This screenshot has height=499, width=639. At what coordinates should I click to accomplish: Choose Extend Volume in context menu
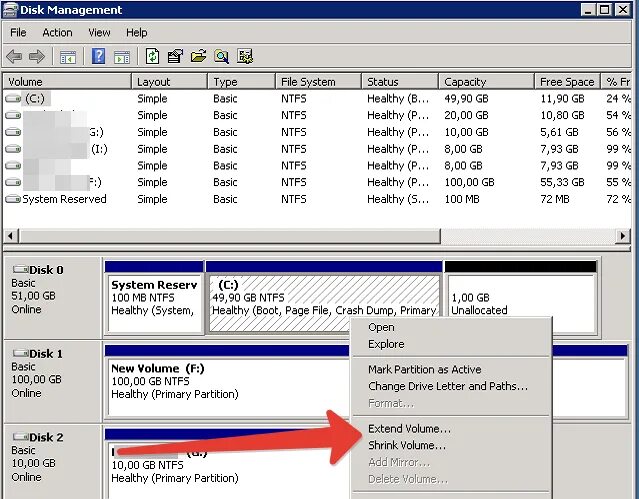(x=451, y=429)
